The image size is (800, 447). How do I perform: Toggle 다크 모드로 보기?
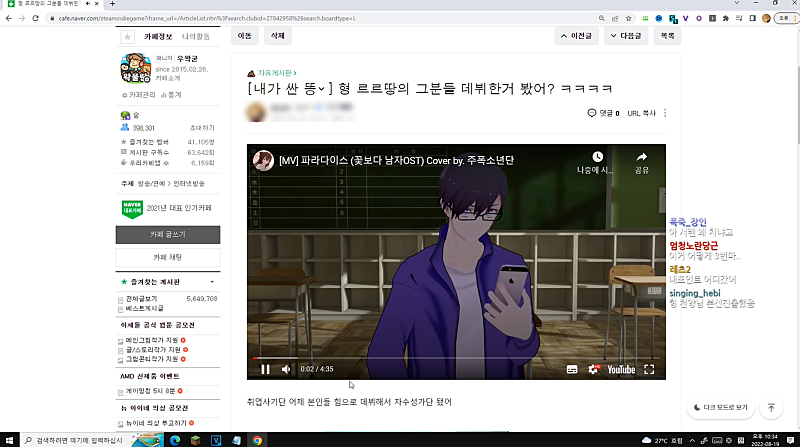[x=720, y=407]
